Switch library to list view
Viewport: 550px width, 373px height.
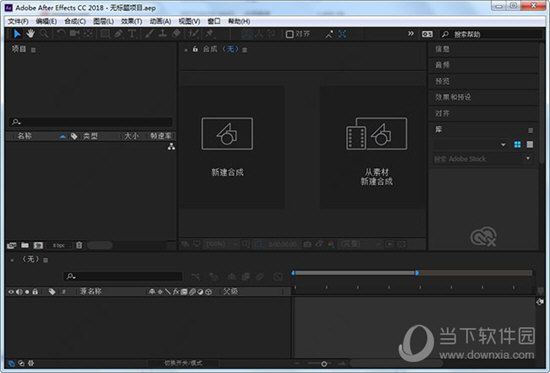tap(530, 145)
